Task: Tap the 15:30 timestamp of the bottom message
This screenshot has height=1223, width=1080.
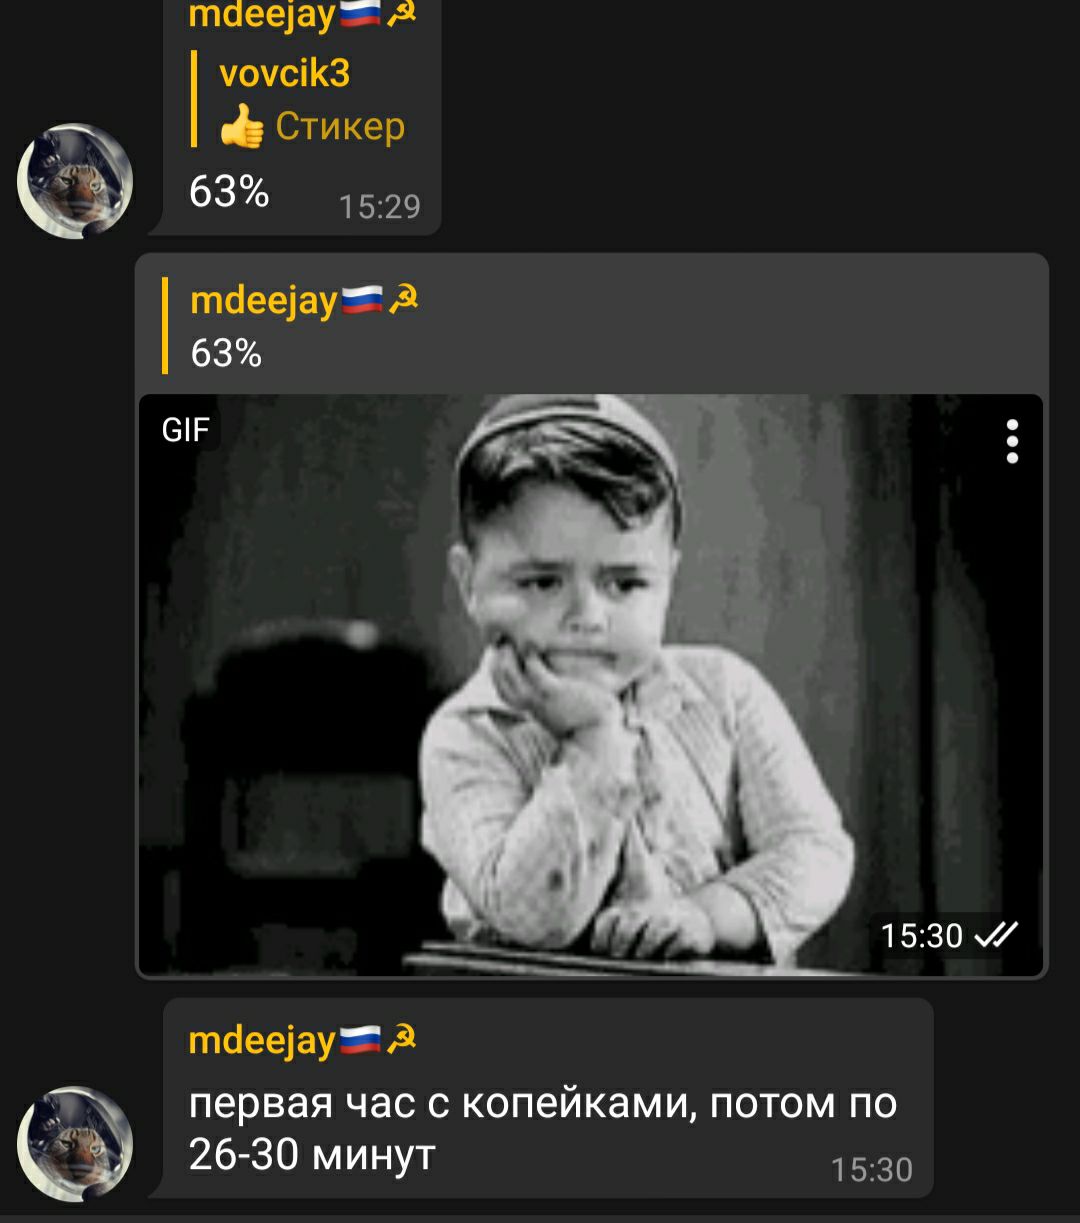Action: [872, 1170]
